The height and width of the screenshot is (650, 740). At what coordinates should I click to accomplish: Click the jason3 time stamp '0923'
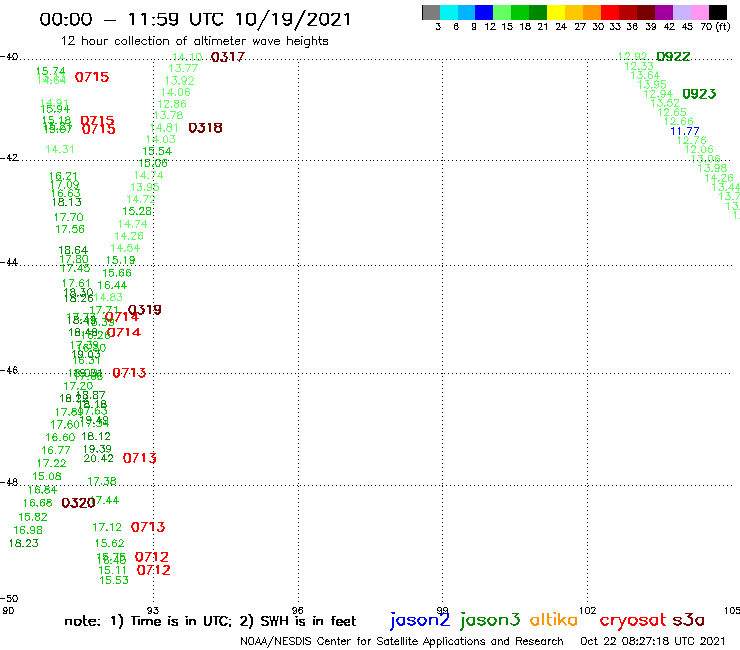click(699, 94)
